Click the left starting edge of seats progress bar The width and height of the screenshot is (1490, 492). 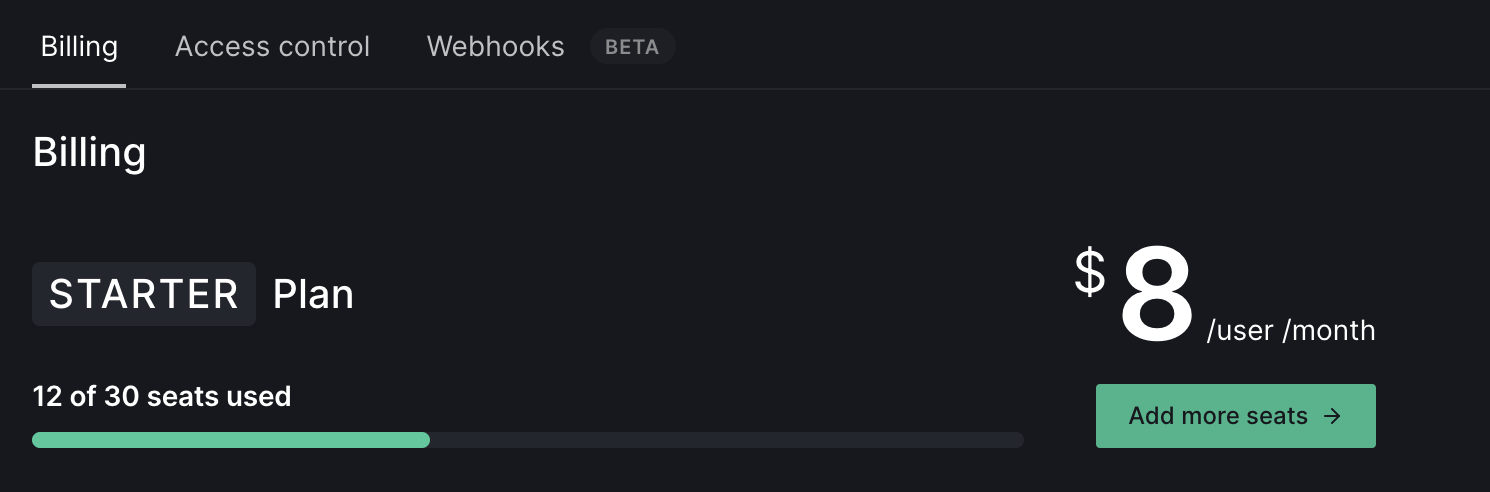pos(38,440)
